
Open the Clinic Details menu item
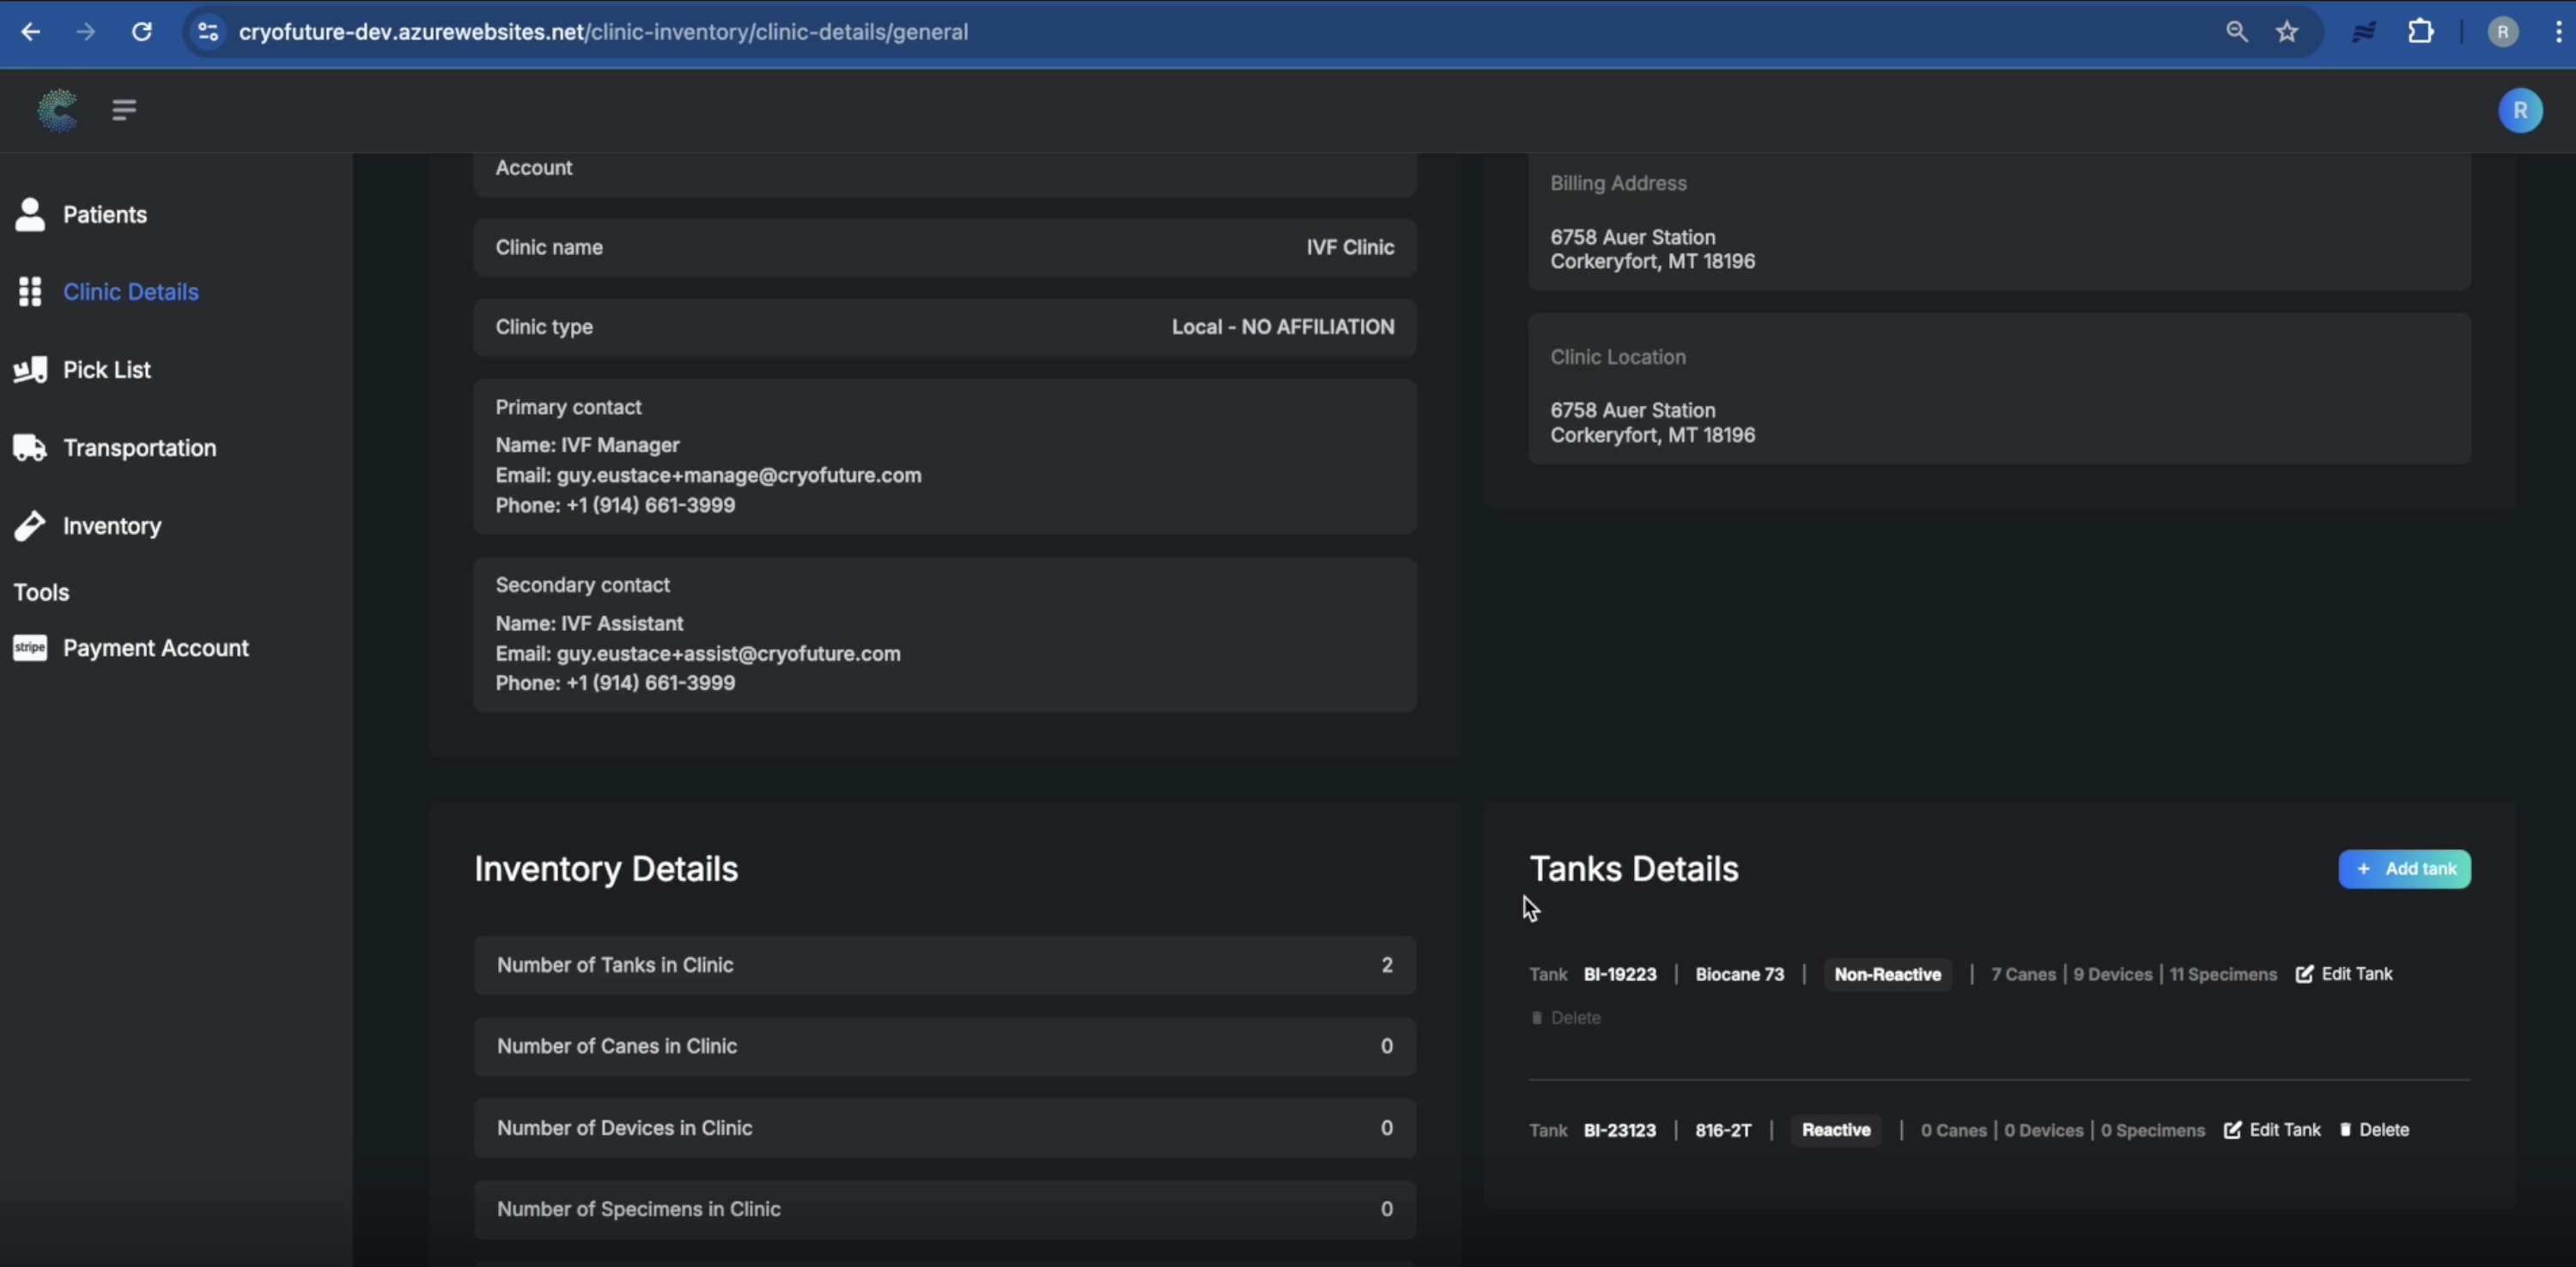[x=130, y=292]
